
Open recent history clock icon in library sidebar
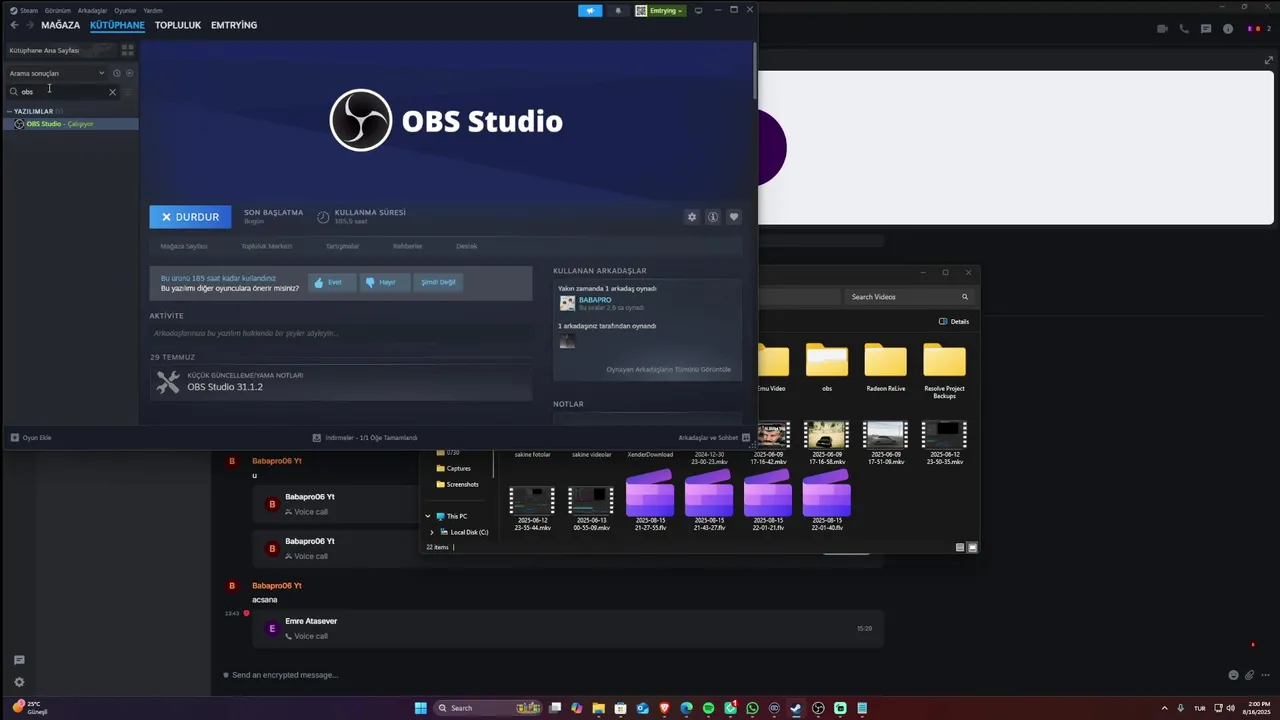[x=116, y=73]
